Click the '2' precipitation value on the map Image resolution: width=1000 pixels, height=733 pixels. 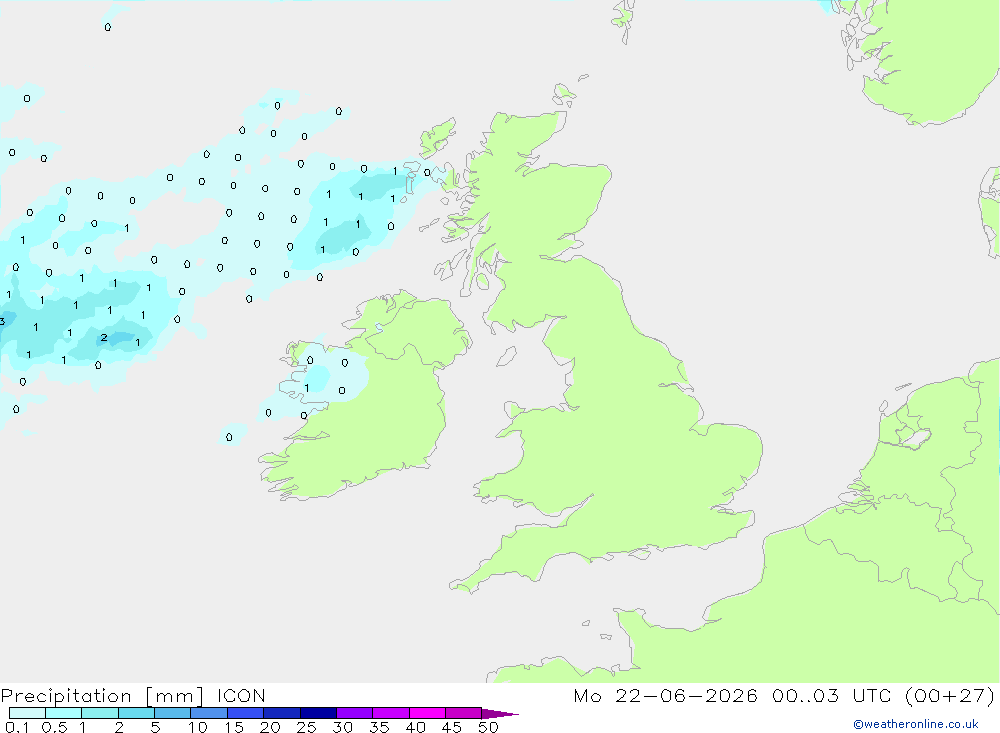pyautogui.click(x=104, y=337)
